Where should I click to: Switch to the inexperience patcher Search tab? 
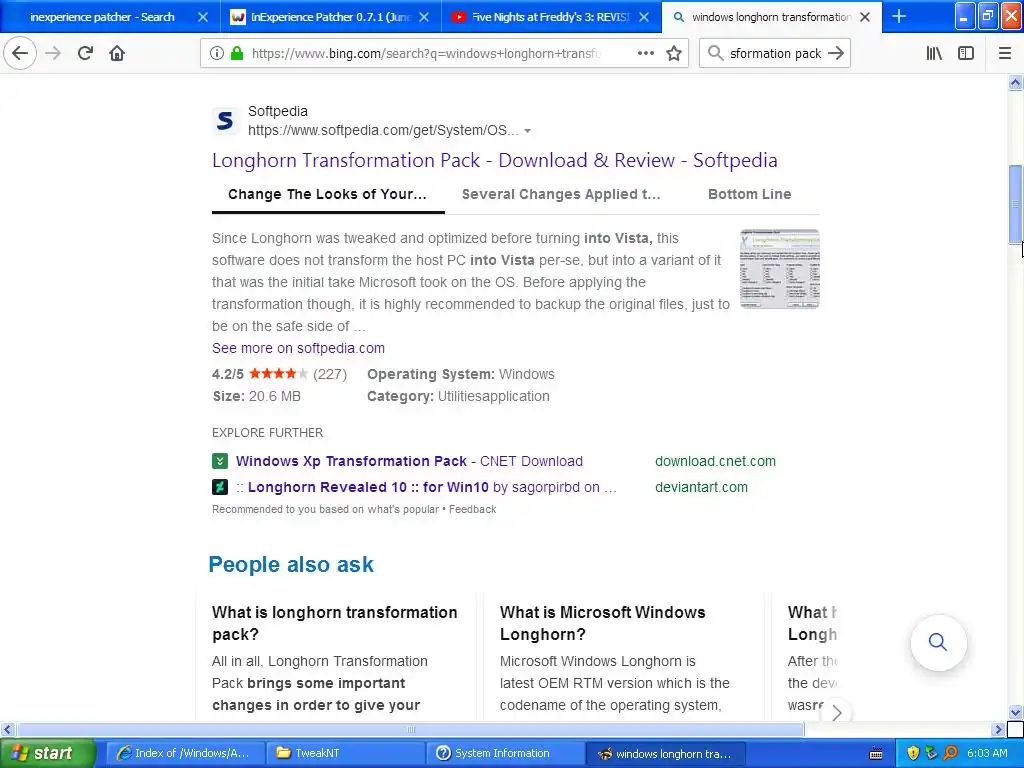tap(102, 17)
